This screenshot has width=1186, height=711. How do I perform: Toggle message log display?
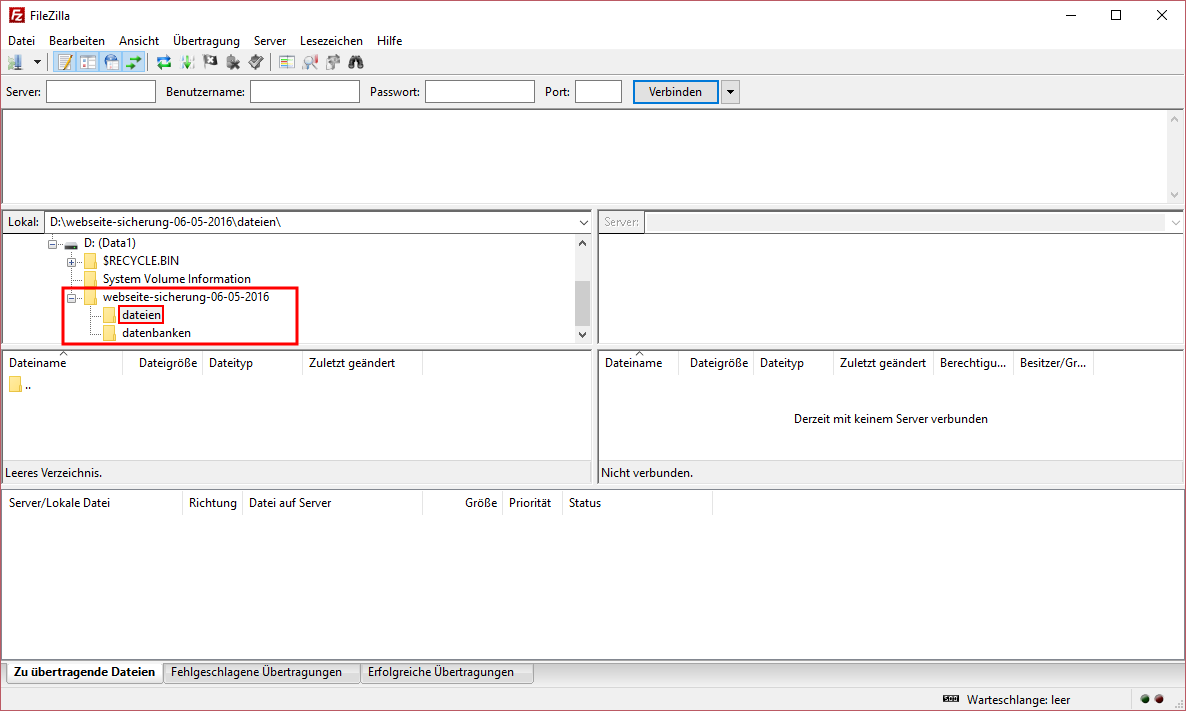point(65,62)
